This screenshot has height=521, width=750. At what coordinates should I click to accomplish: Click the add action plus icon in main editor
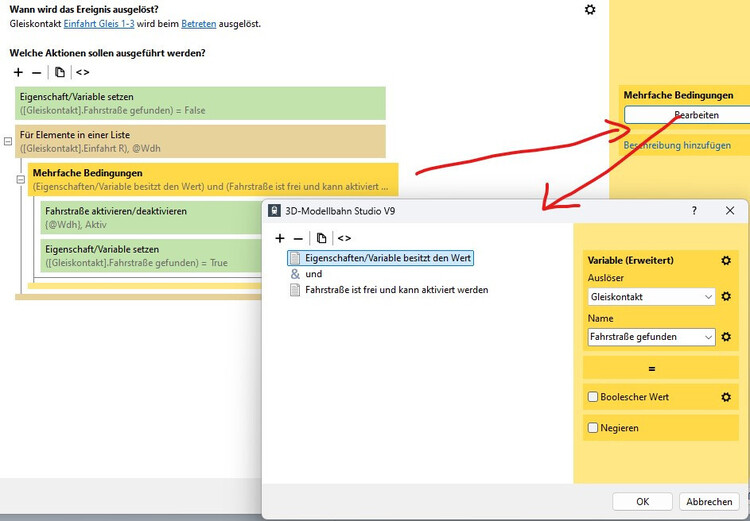18,72
